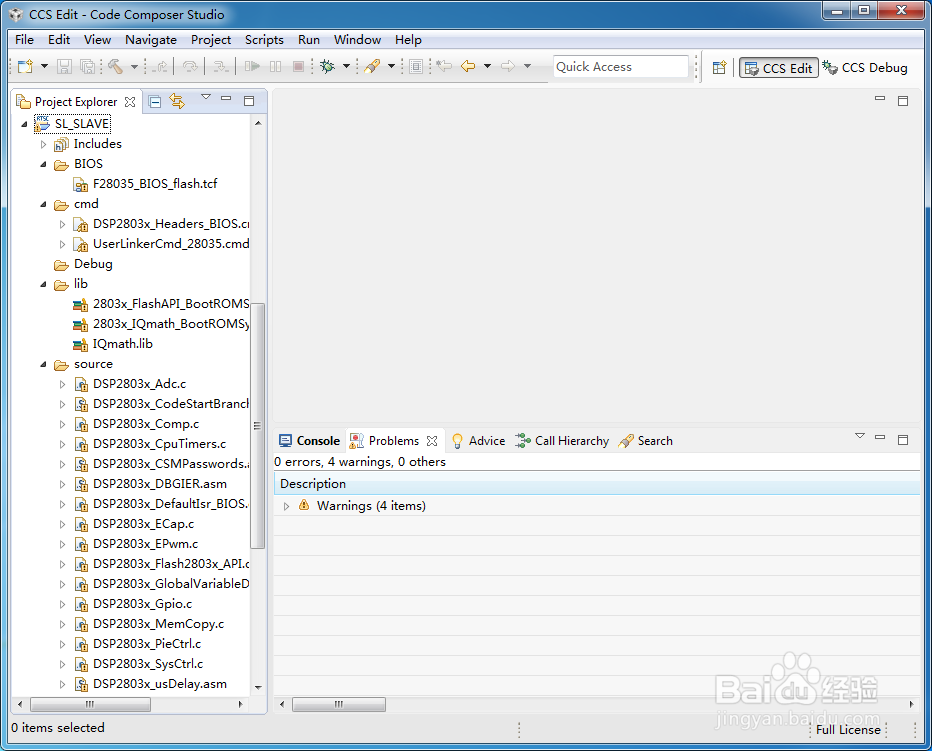Image resolution: width=932 pixels, height=751 pixels.
Task: Open the Back navigation history dropdown
Action: coord(487,66)
